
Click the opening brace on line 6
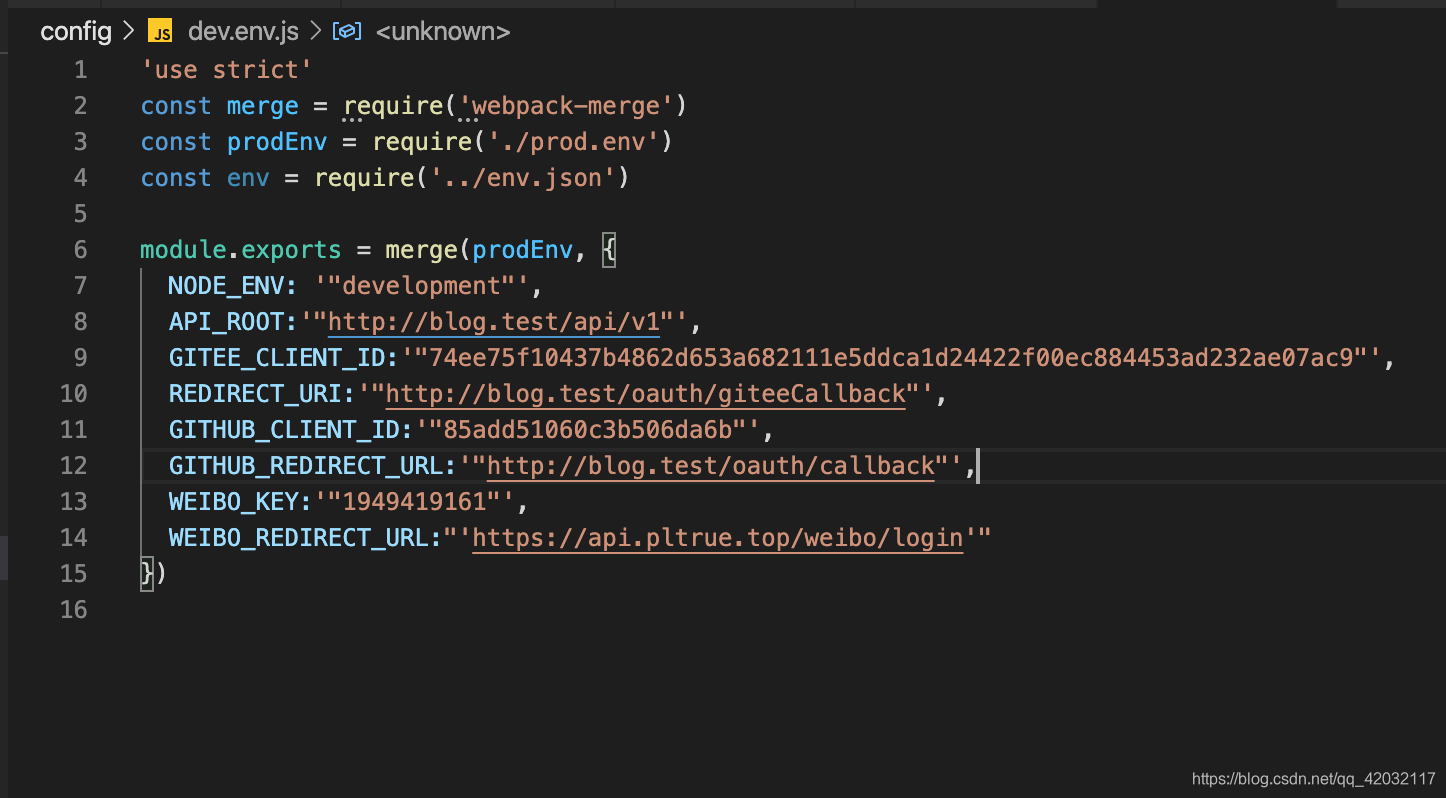(x=610, y=250)
